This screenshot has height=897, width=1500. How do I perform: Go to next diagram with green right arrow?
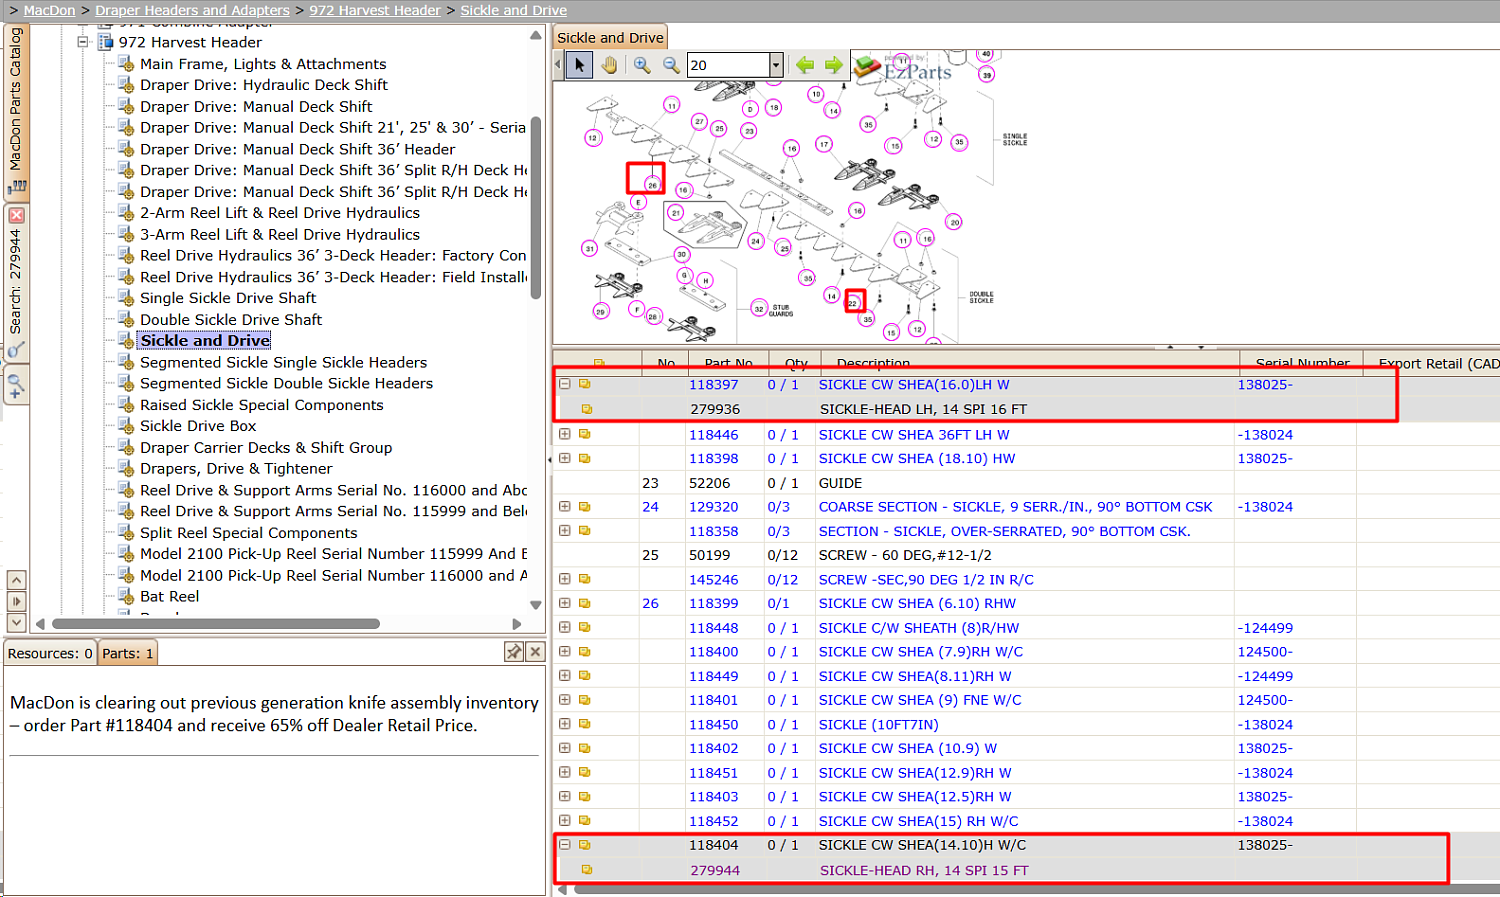point(833,65)
